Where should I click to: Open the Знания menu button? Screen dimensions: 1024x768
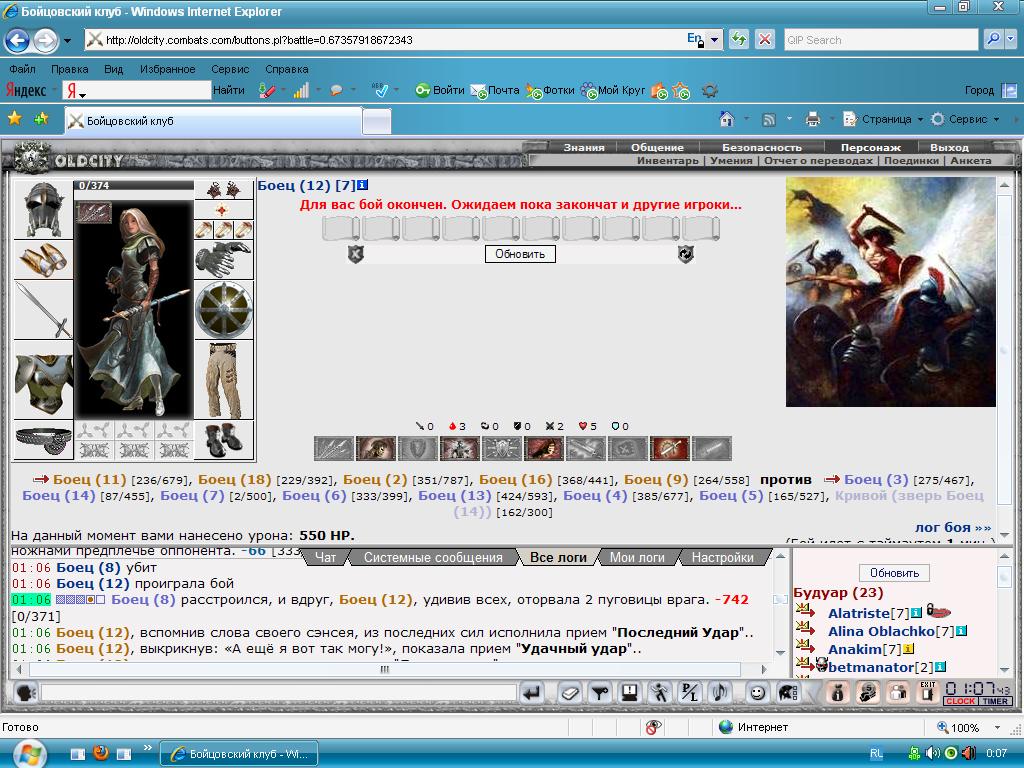point(584,148)
